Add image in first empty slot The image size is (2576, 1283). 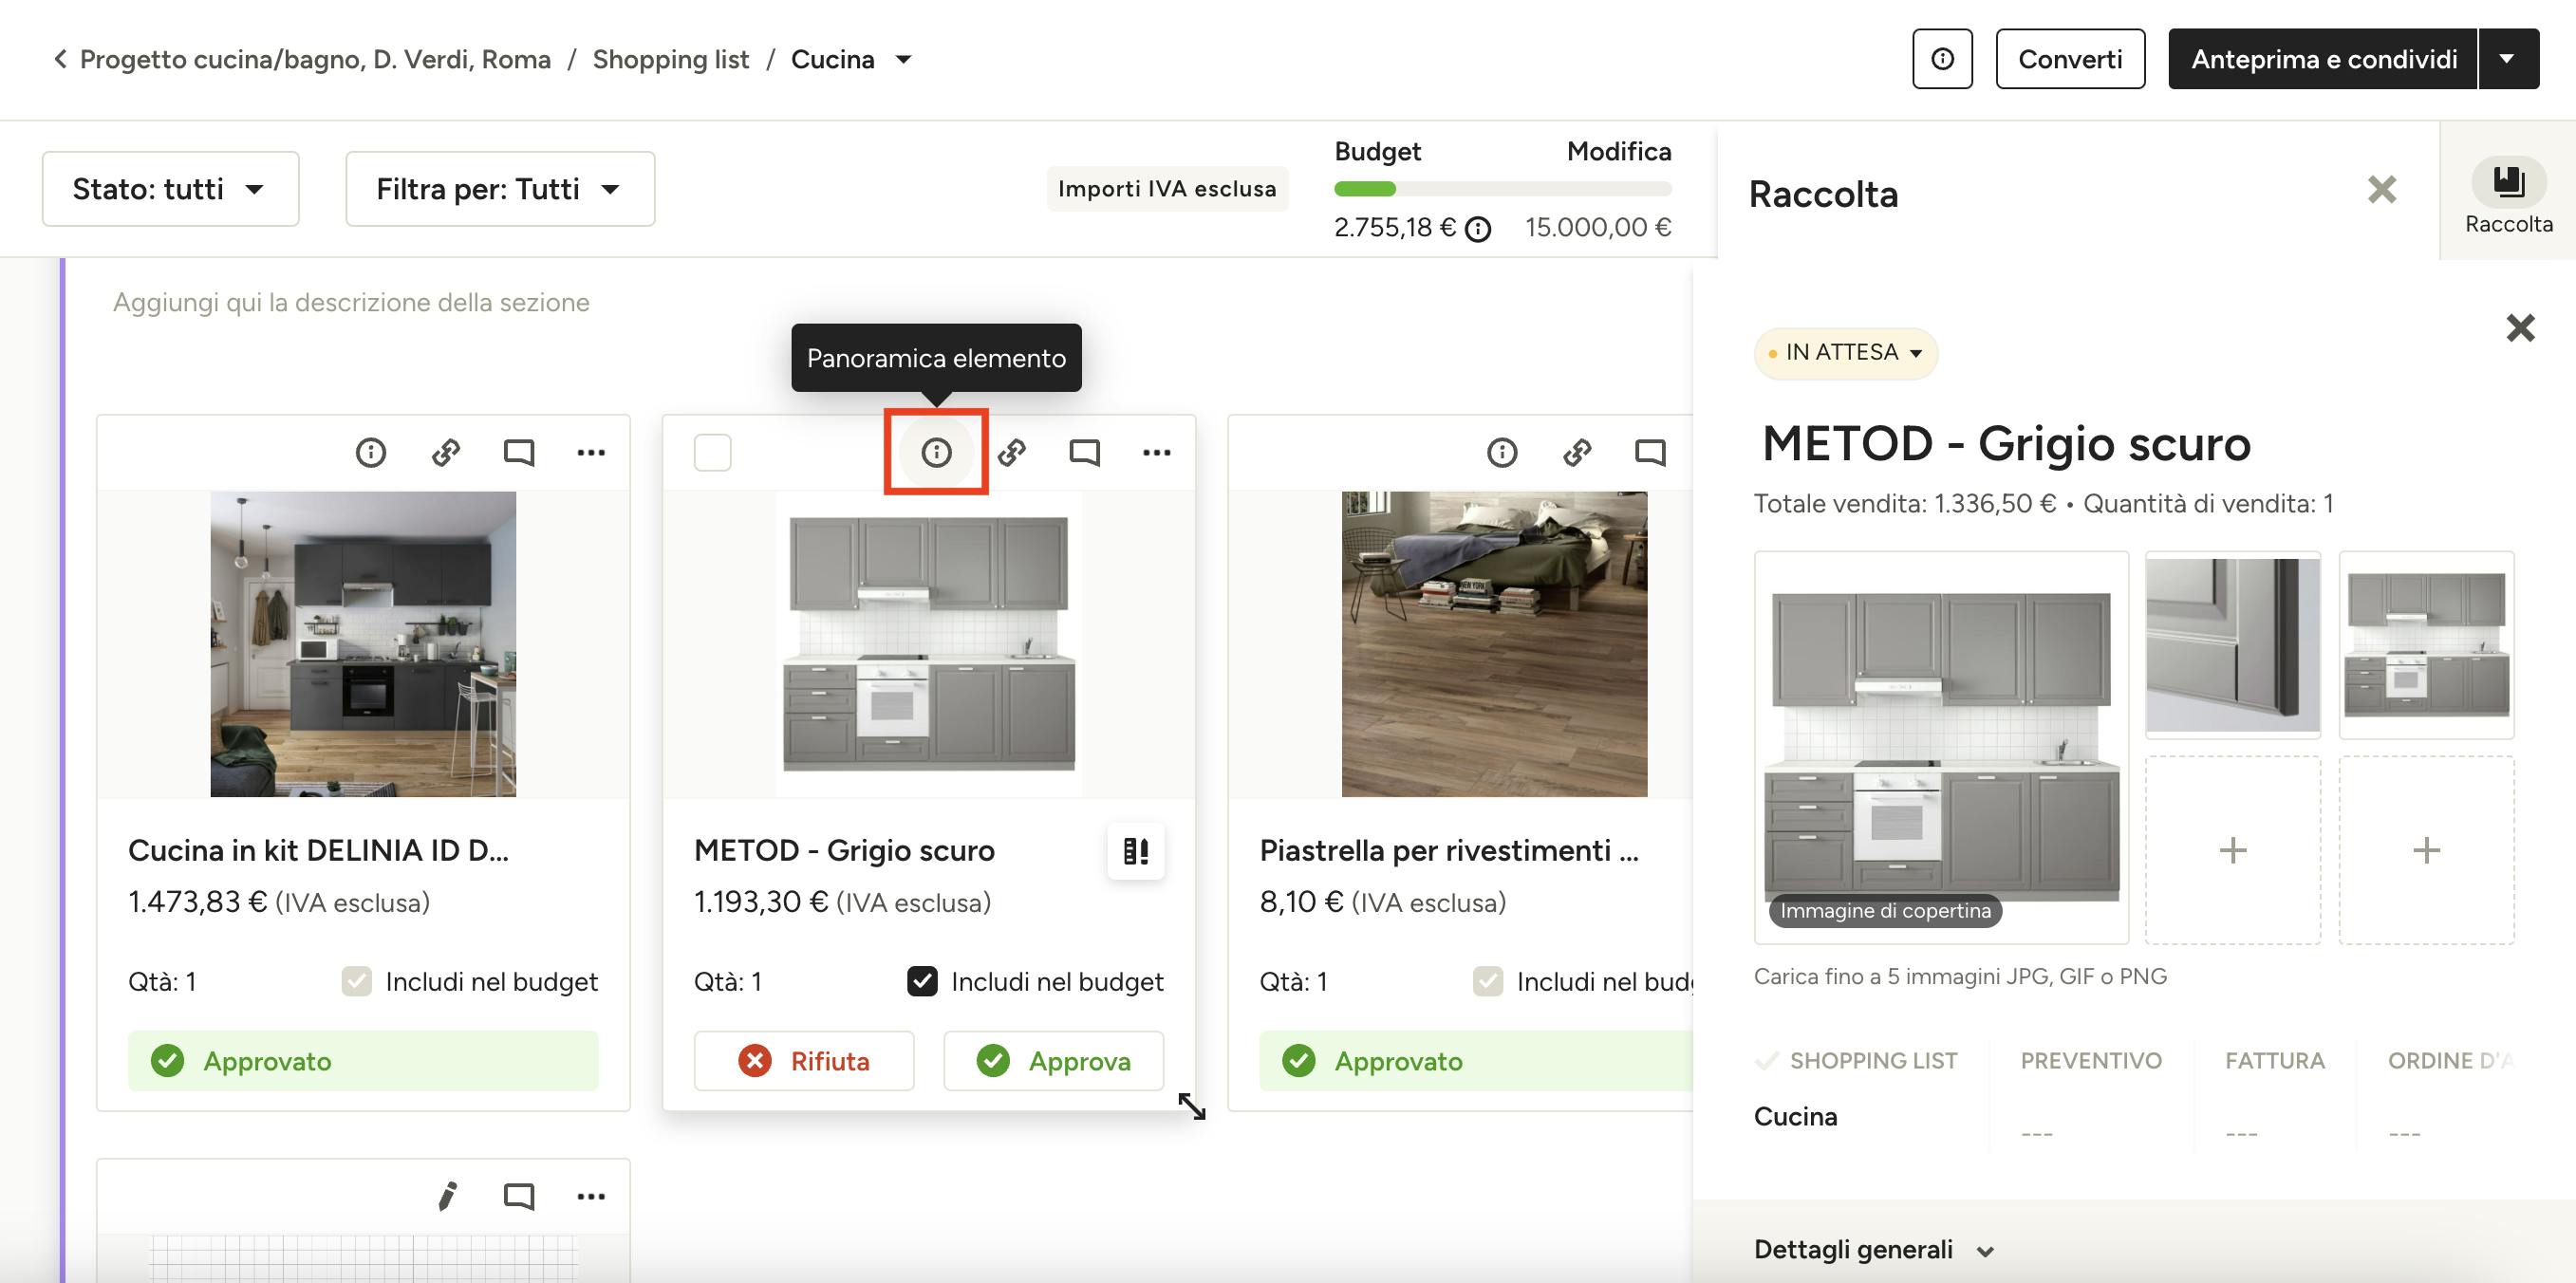2232,850
